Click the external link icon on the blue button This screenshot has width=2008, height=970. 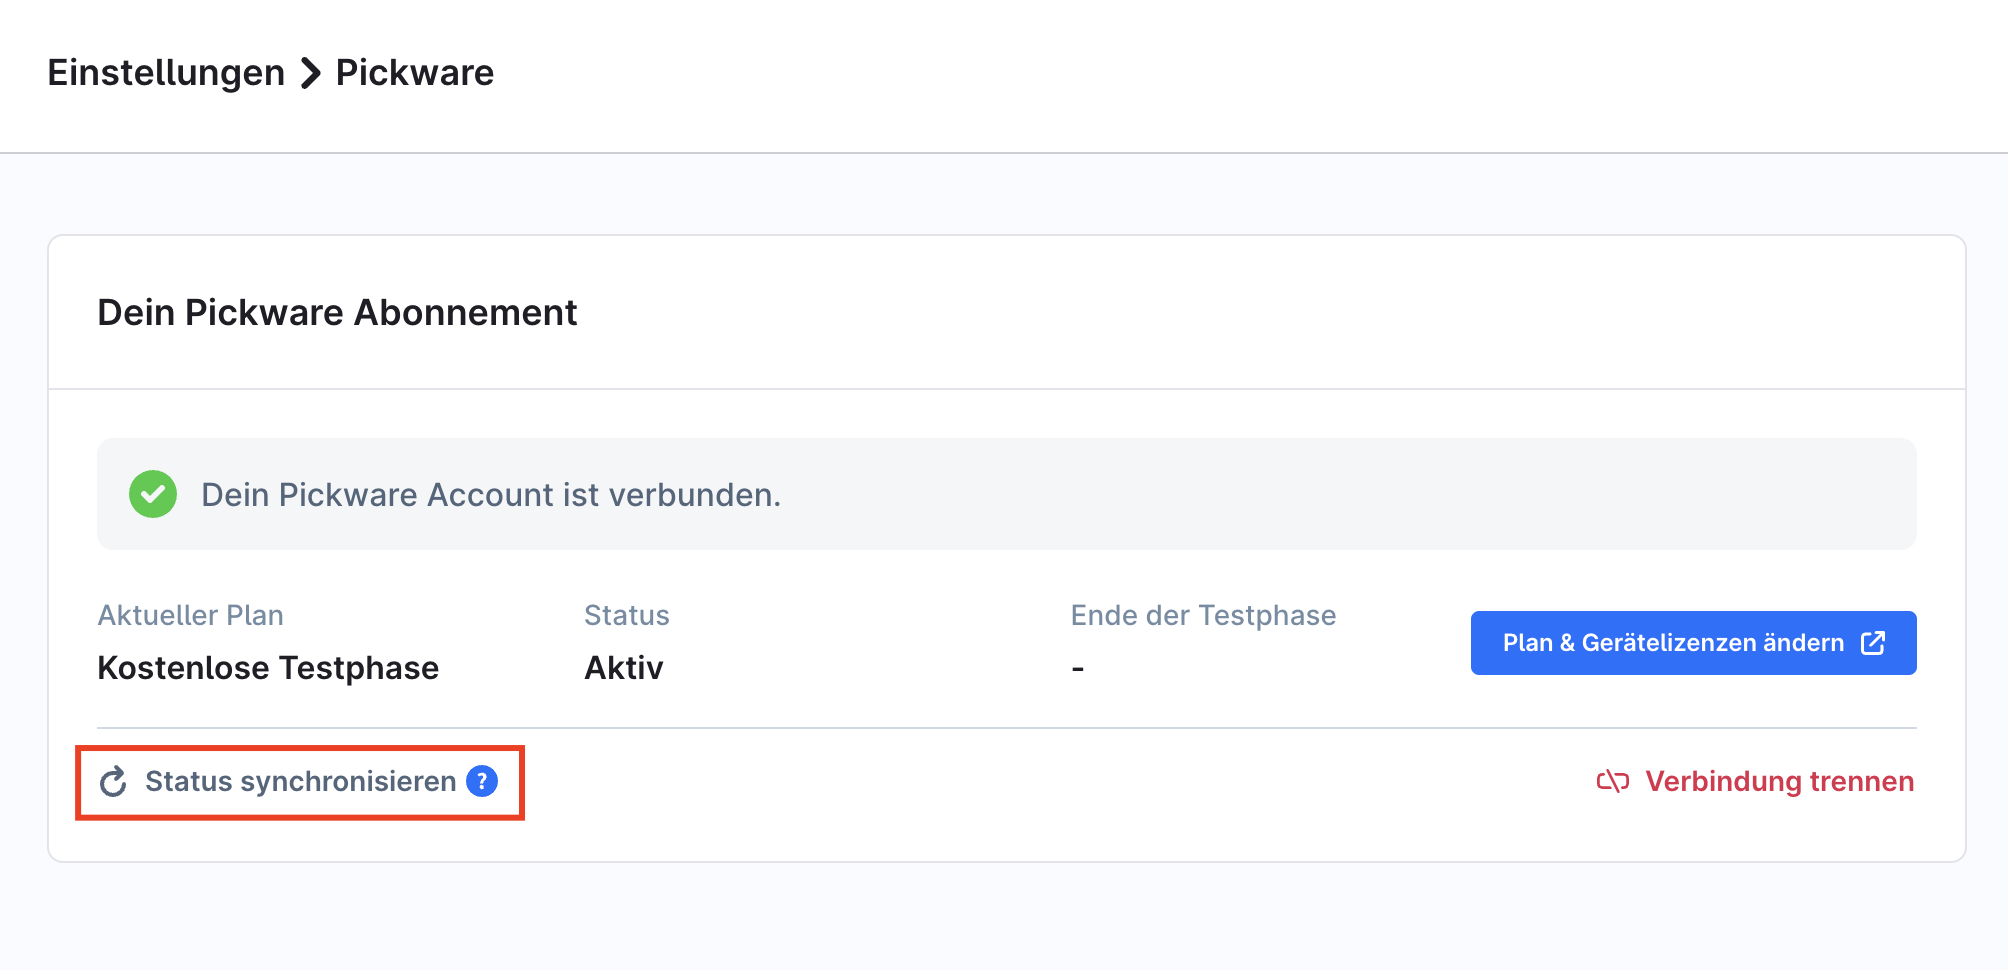tap(1873, 643)
